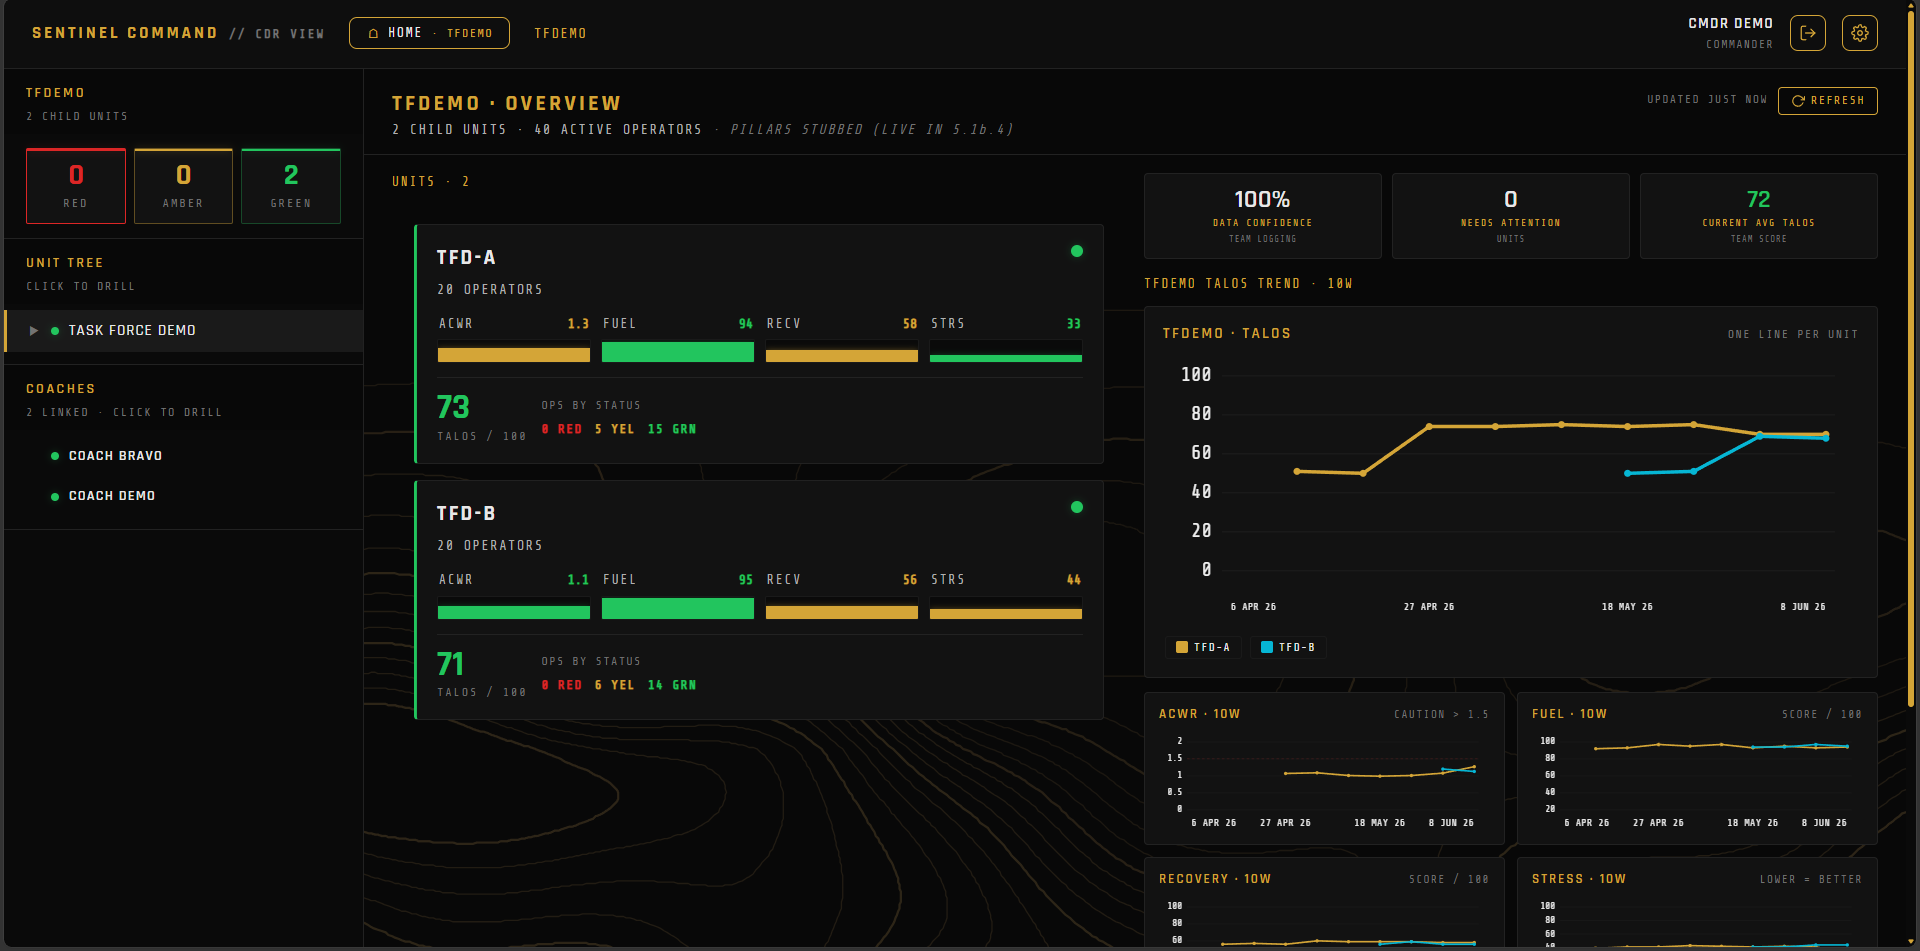Click the UNIT TREE section heading
Image resolution: width=1920 pixels, height=951 pixels.
(x=65, y=263)
